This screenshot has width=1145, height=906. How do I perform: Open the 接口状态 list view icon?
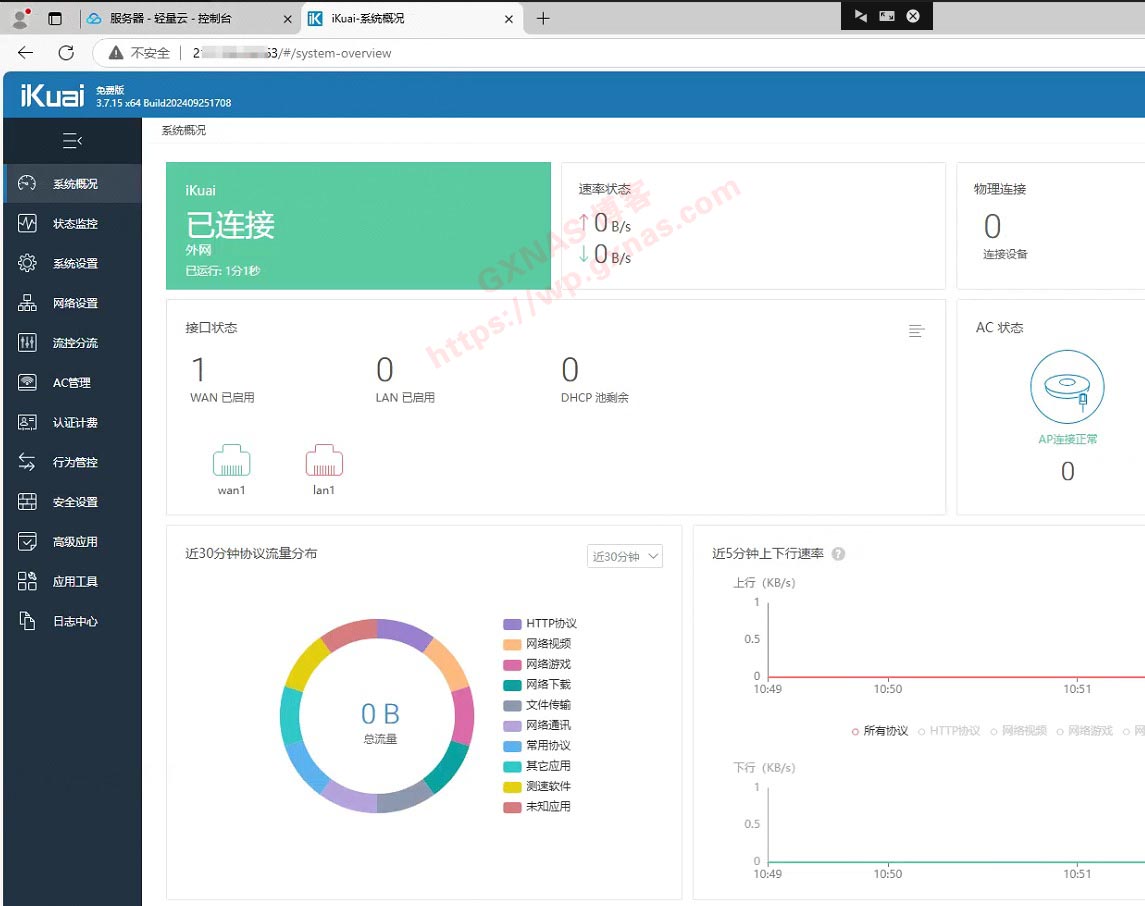coord(916,331)
